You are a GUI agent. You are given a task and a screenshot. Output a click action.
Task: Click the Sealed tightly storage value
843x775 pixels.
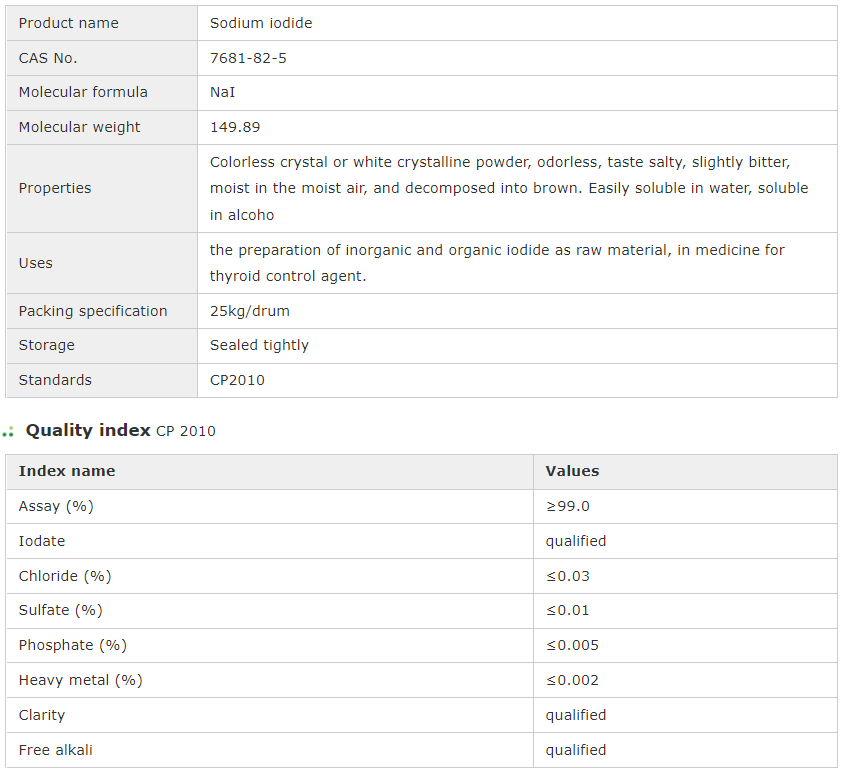259,345
